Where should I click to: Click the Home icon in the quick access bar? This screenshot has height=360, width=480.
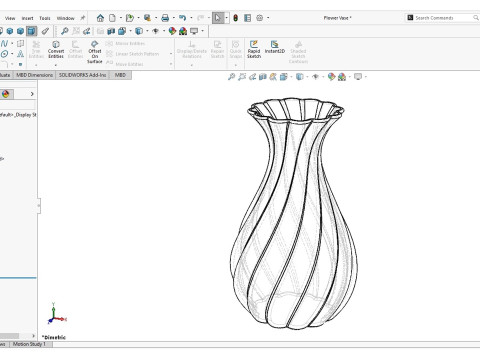(100, 18)
